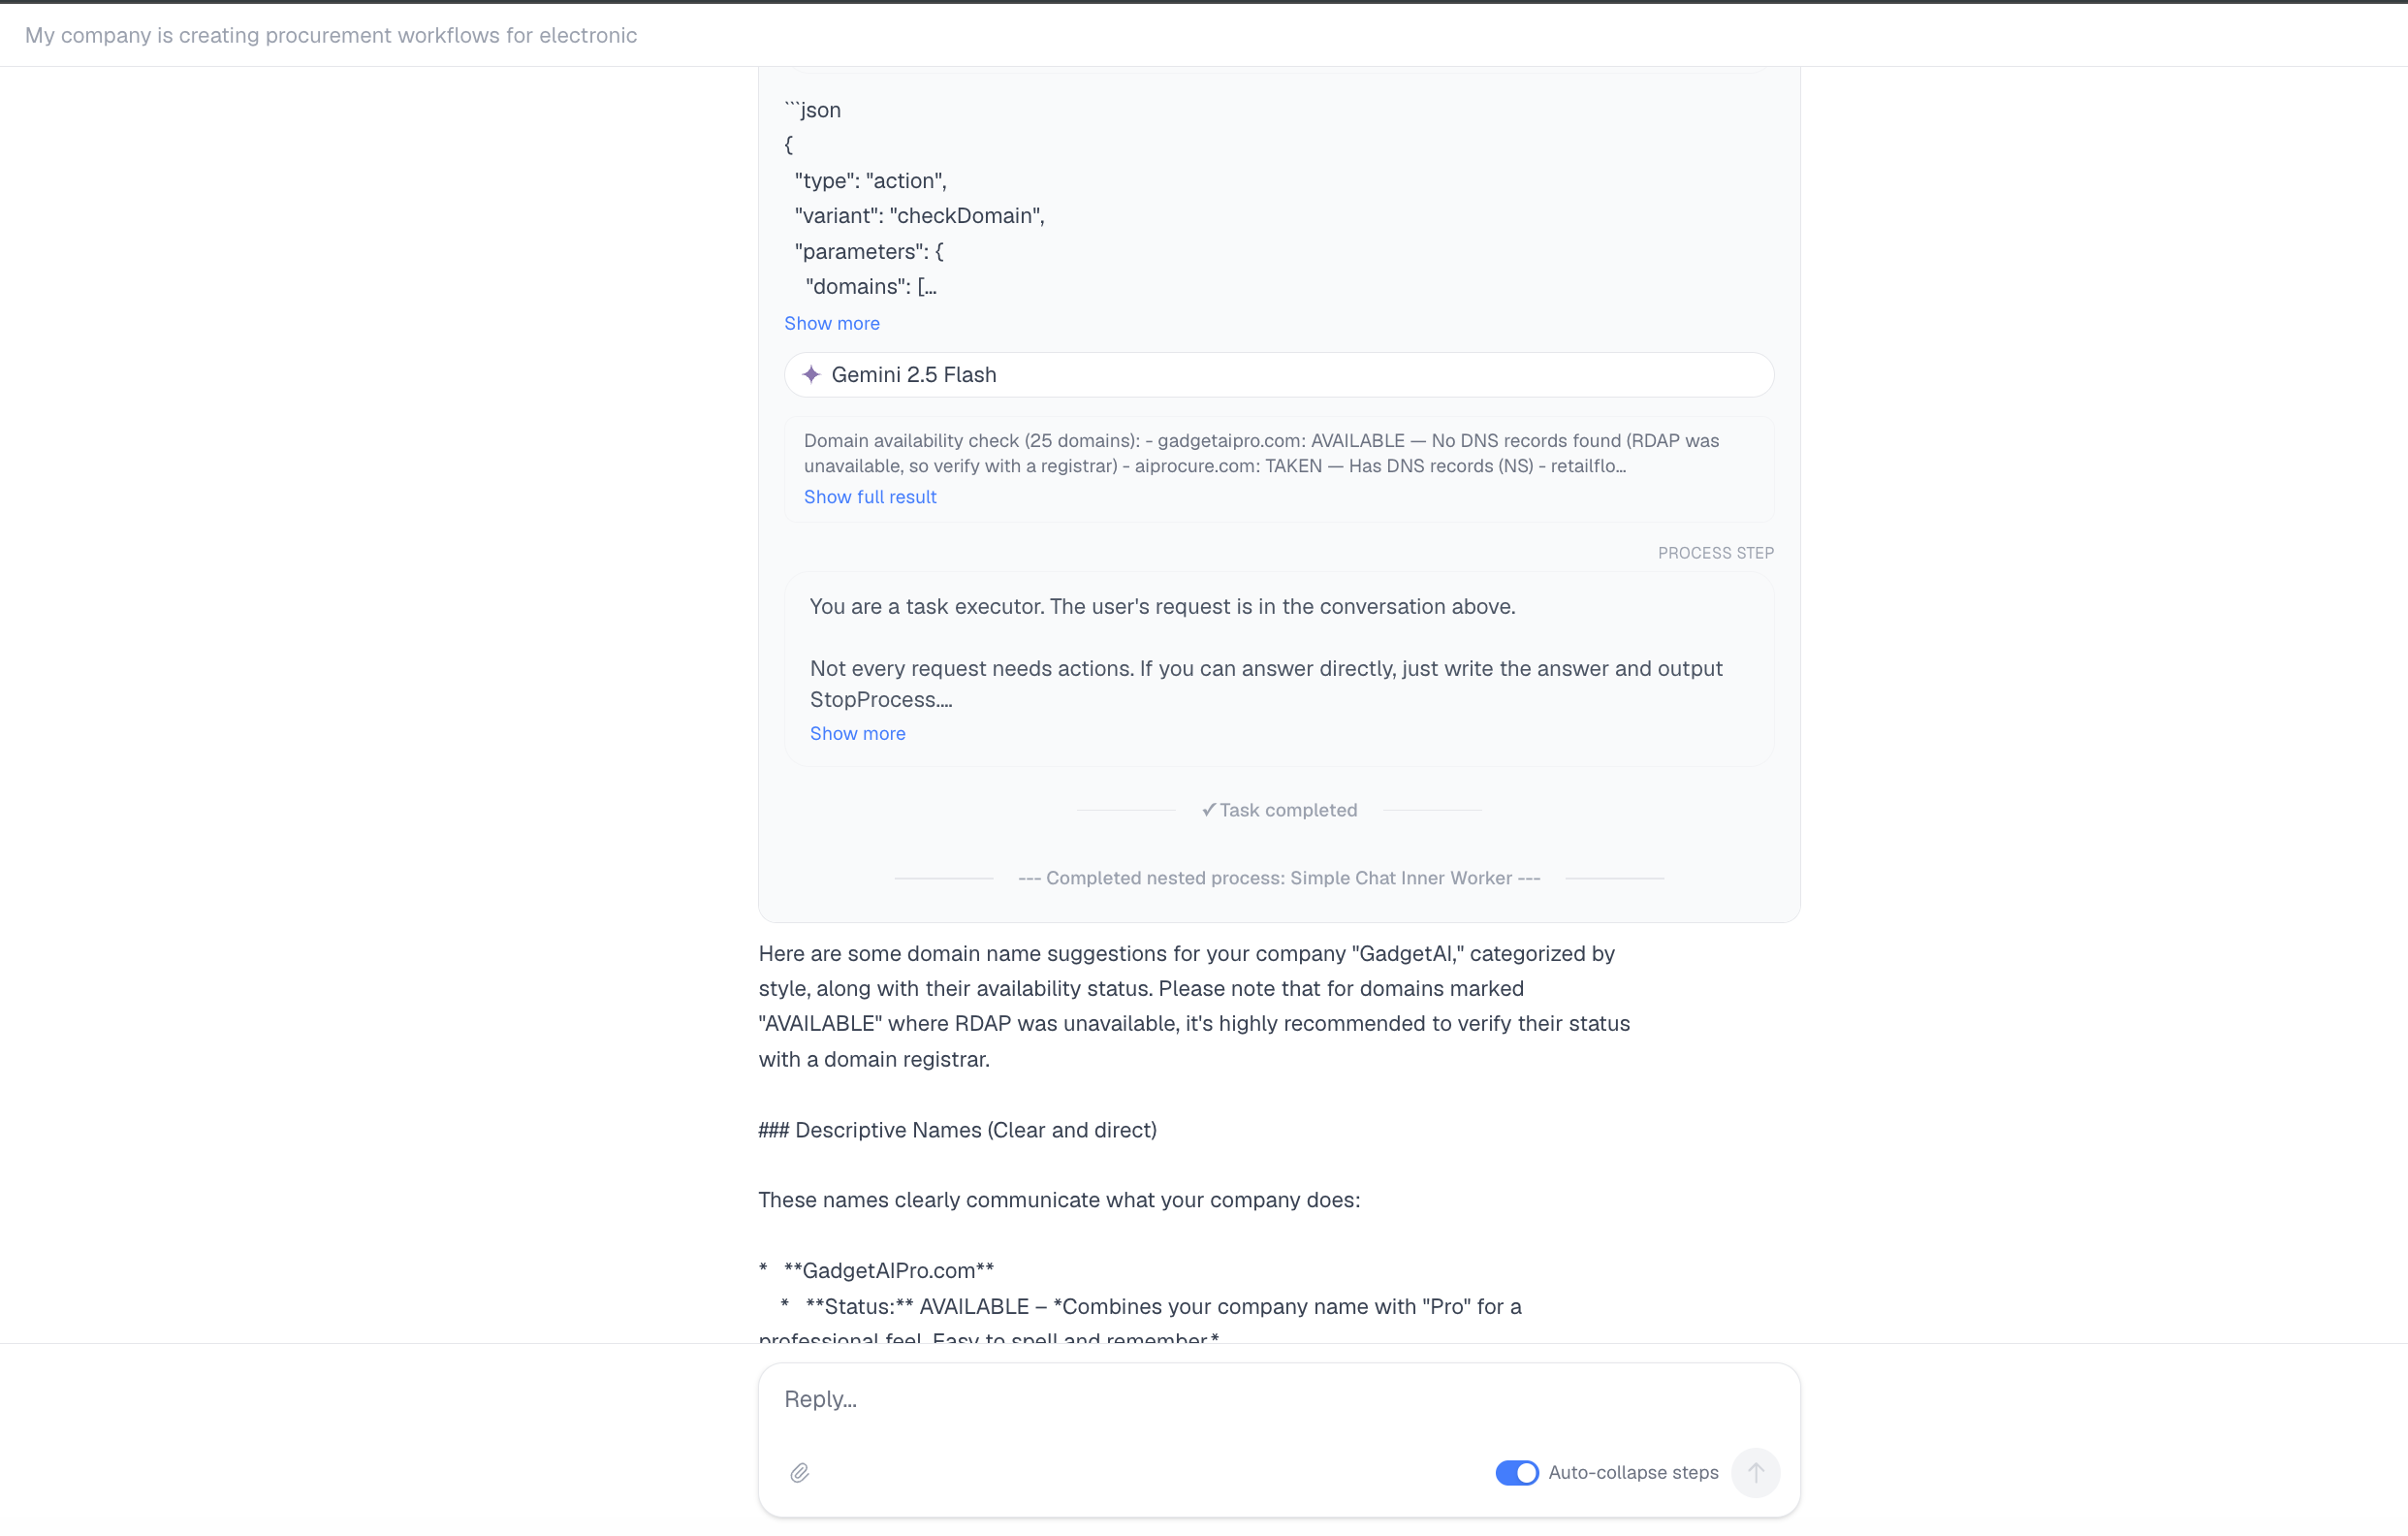
Task: Click the "type": "action" line
Action: [870, 181]
